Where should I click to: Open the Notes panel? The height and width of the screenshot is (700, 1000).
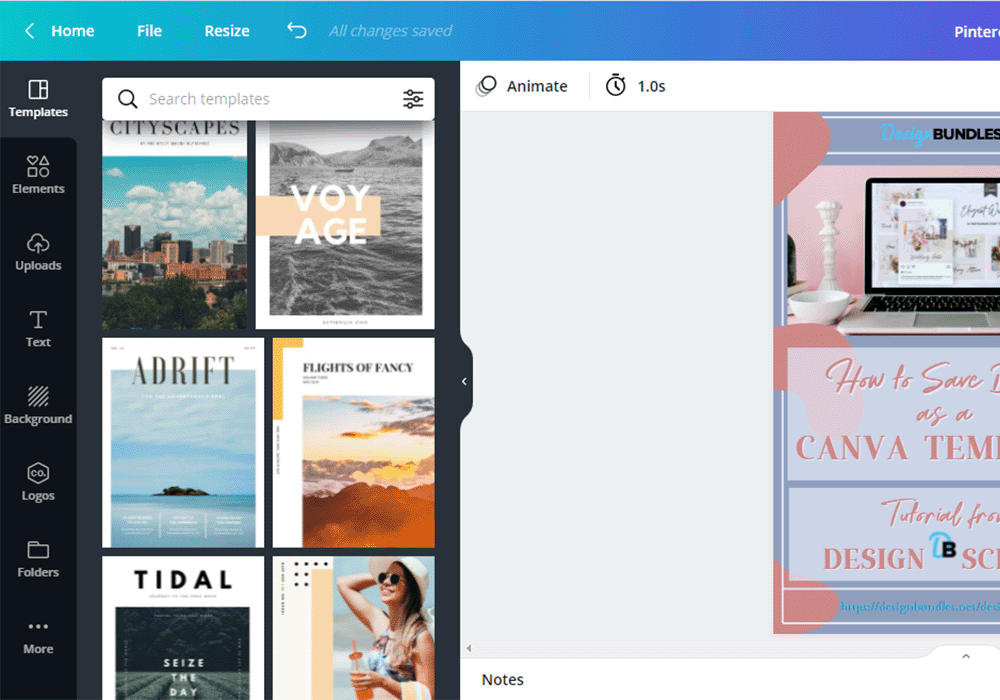point(503,680)
